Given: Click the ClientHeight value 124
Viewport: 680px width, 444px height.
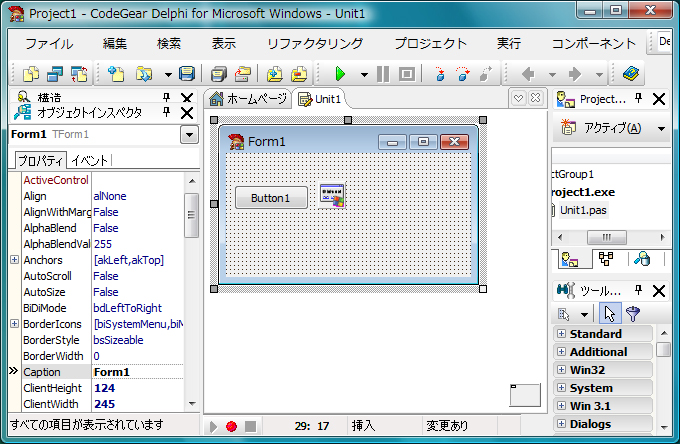Looking at the screenshot, I should click(x=105, y=388).
